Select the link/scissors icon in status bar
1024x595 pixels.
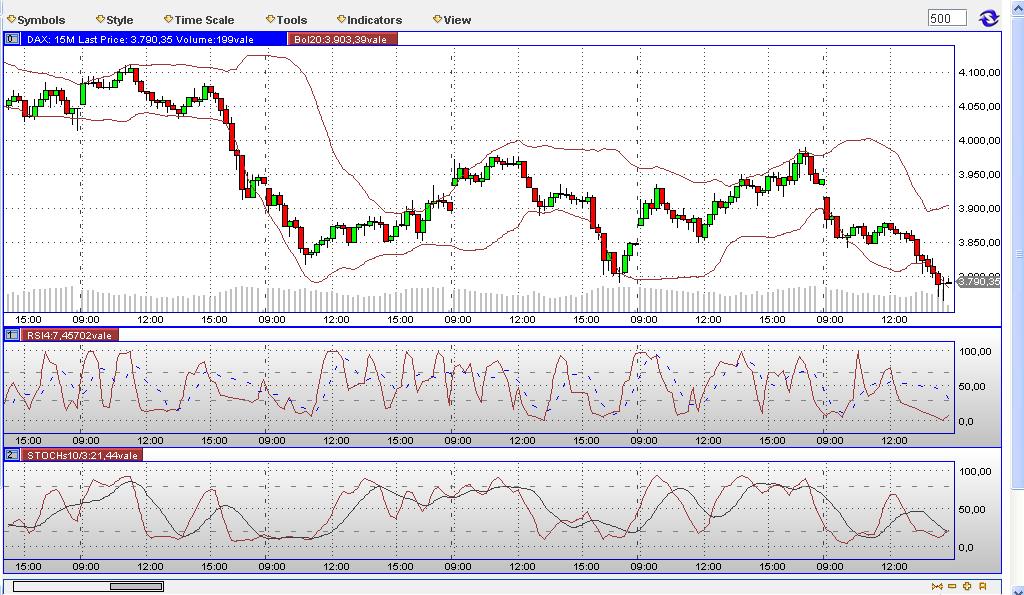[937, 588]
